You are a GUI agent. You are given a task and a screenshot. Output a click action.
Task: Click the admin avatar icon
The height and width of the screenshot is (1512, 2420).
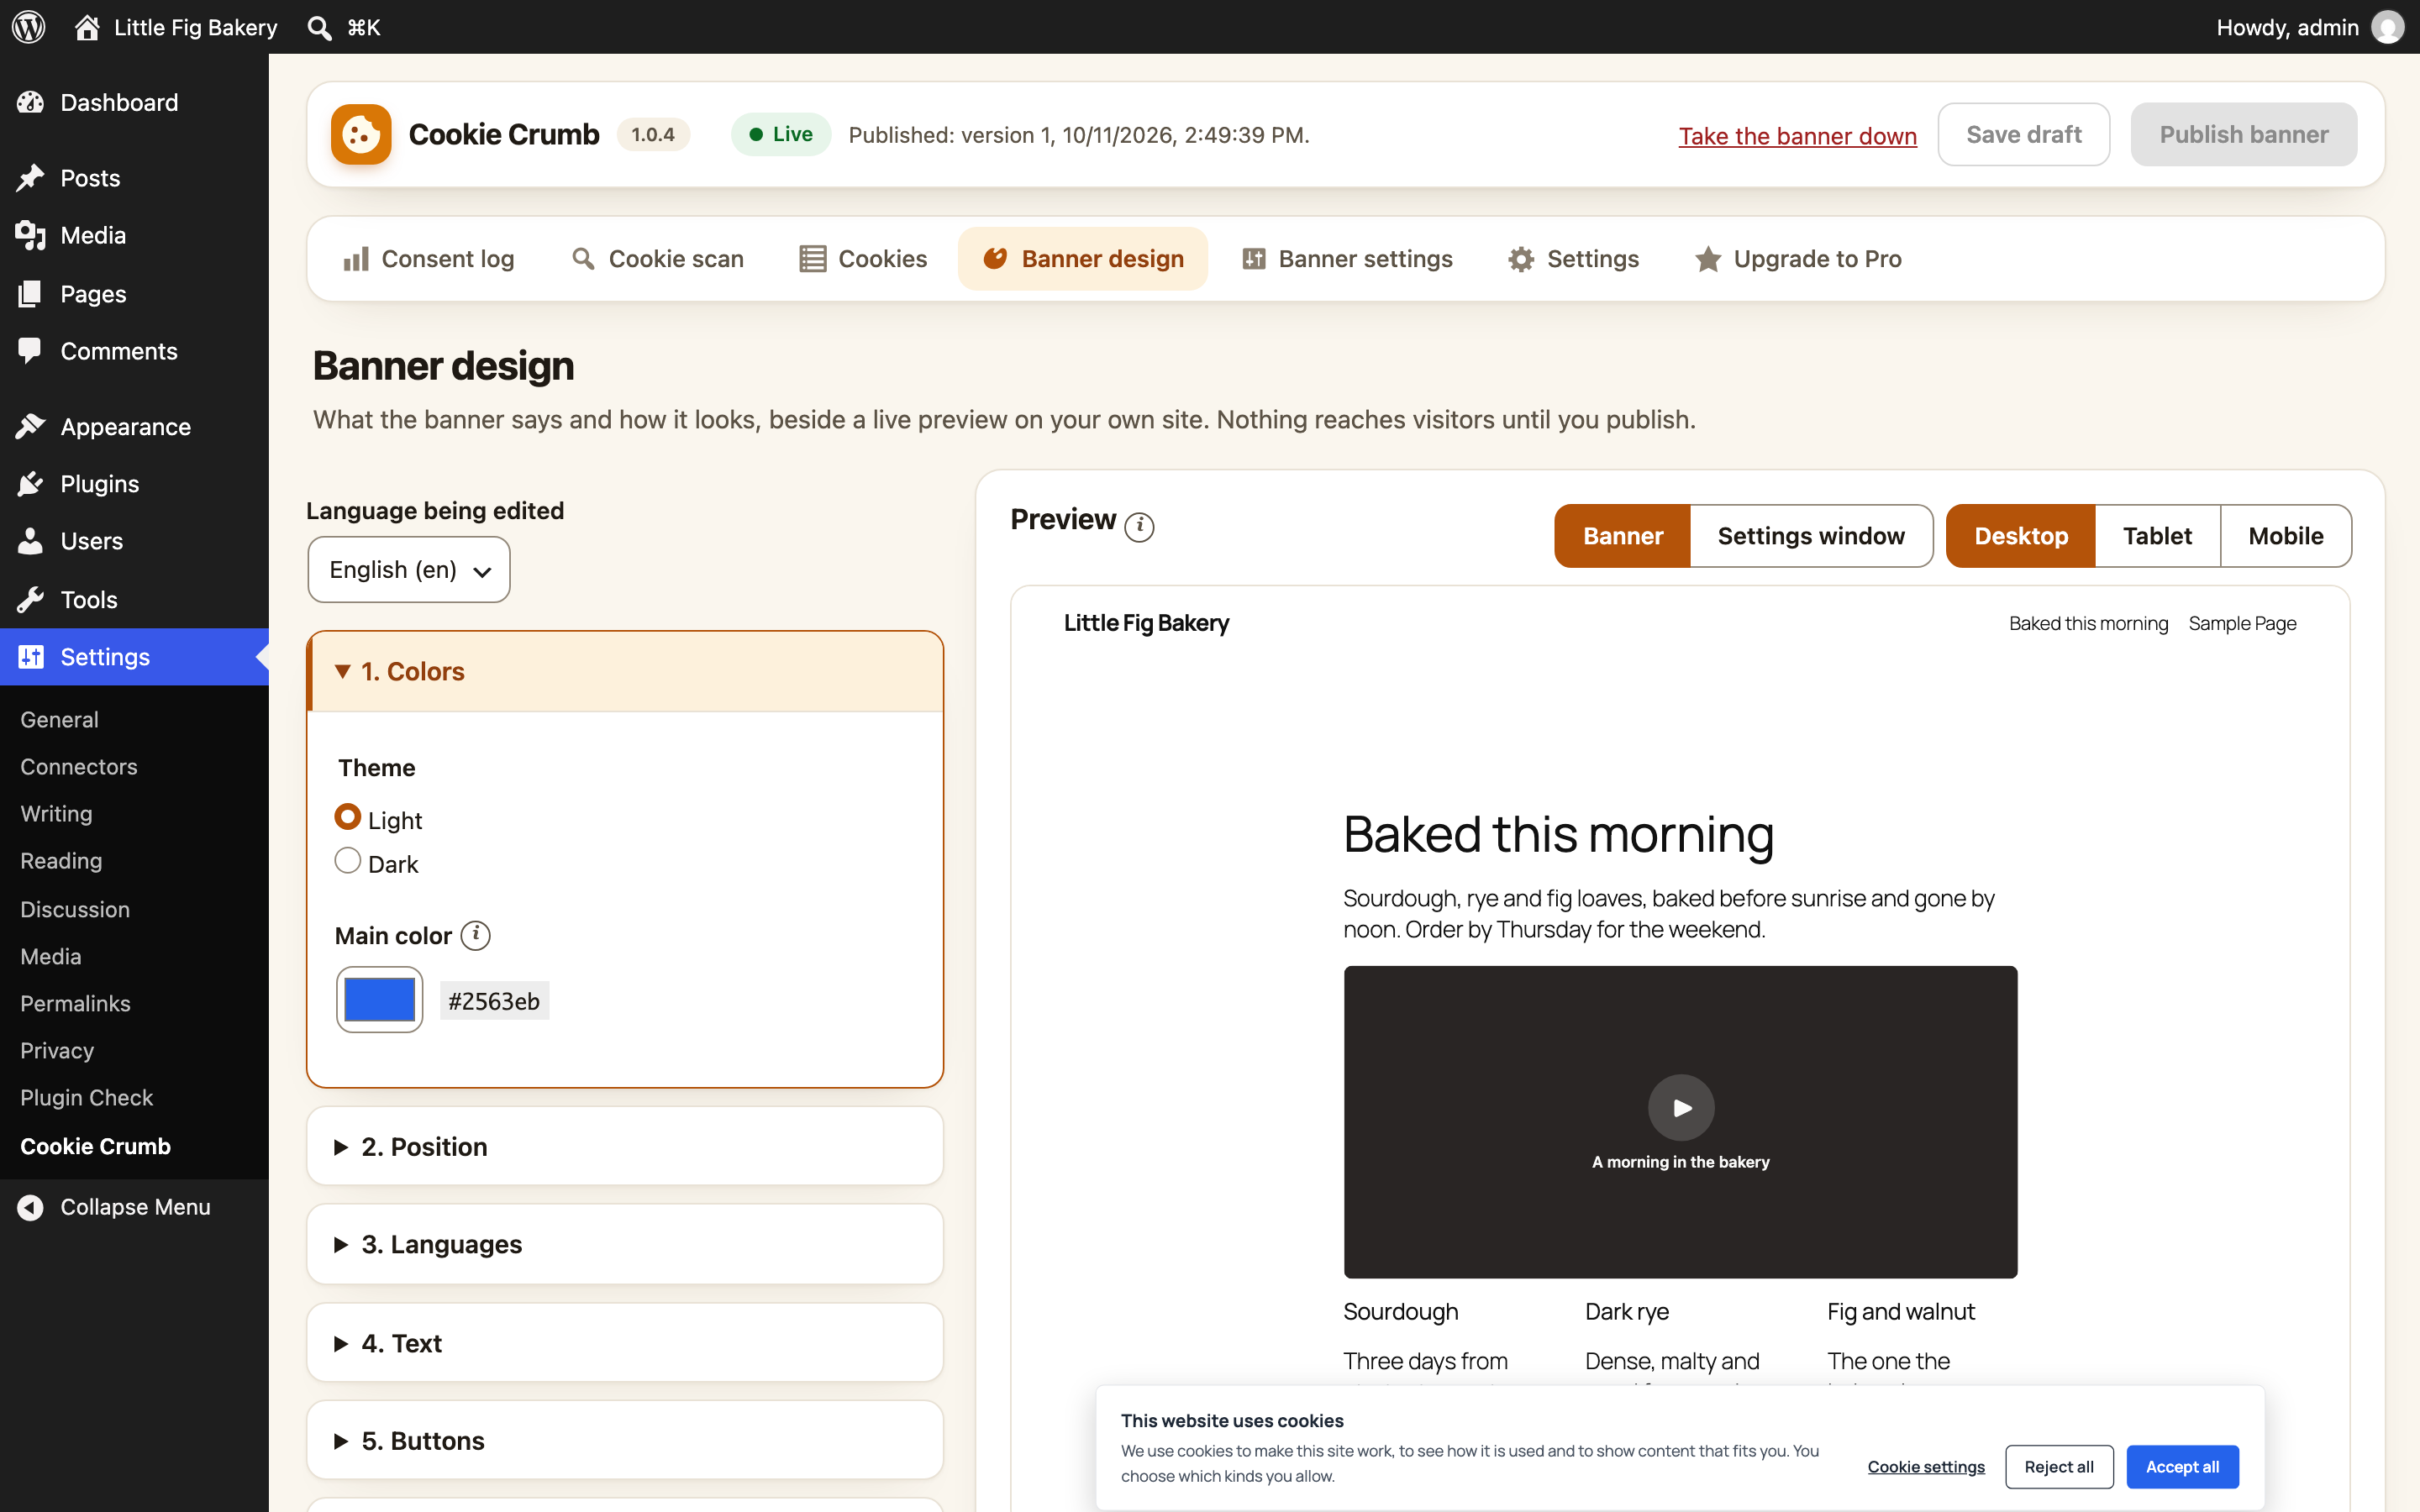pyautogui.click(x=2388, y=27)
